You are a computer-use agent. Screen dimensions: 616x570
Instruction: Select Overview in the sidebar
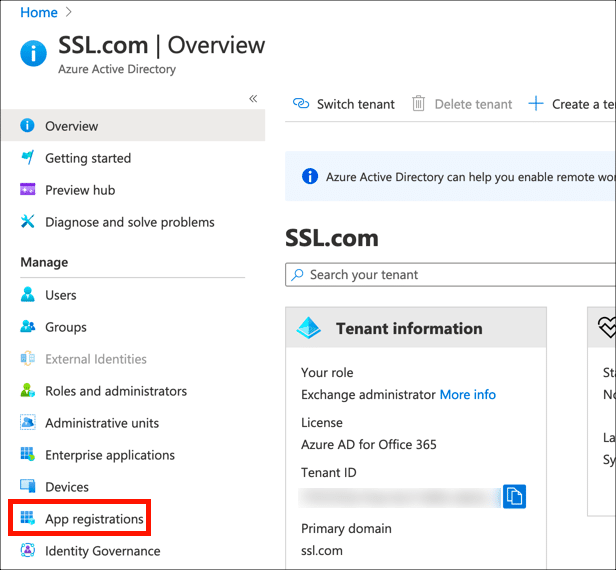pos(71,126)
